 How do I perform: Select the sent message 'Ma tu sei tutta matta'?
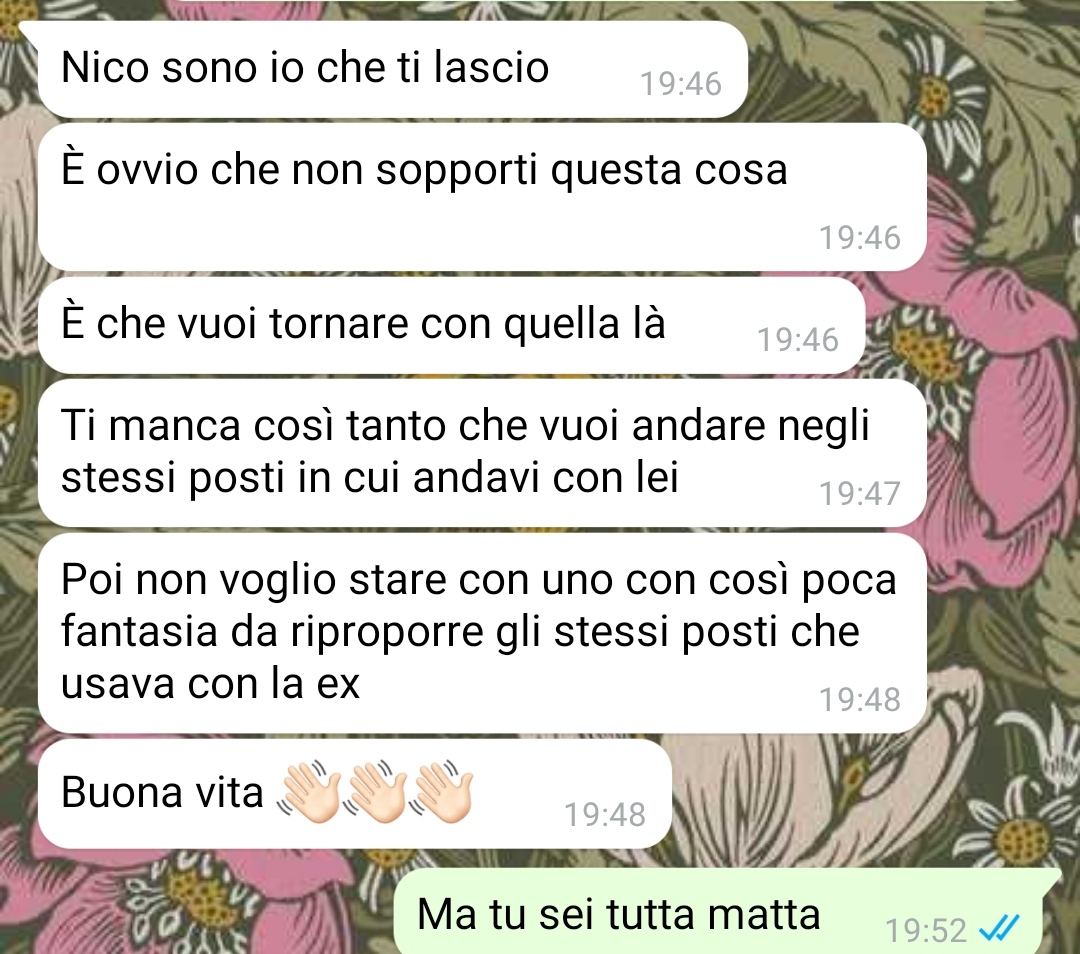(x=727, y=913)
